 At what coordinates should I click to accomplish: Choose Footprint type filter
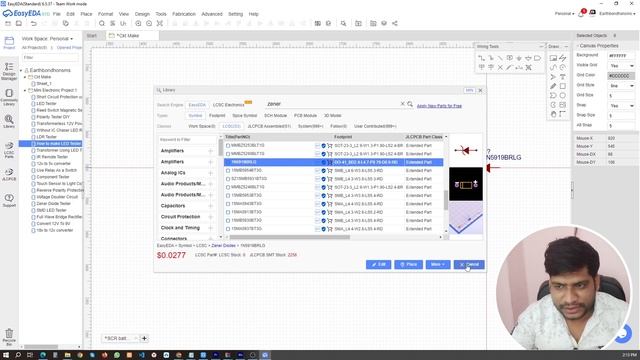[x=217, y=116]
